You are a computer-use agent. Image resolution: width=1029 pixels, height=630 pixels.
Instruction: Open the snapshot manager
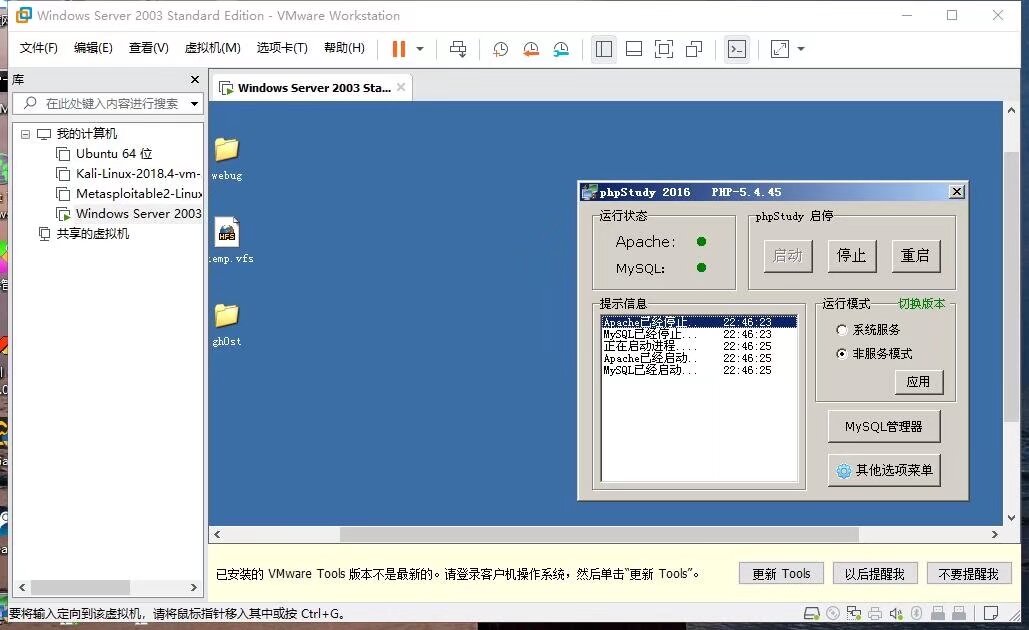pos(560,49)
